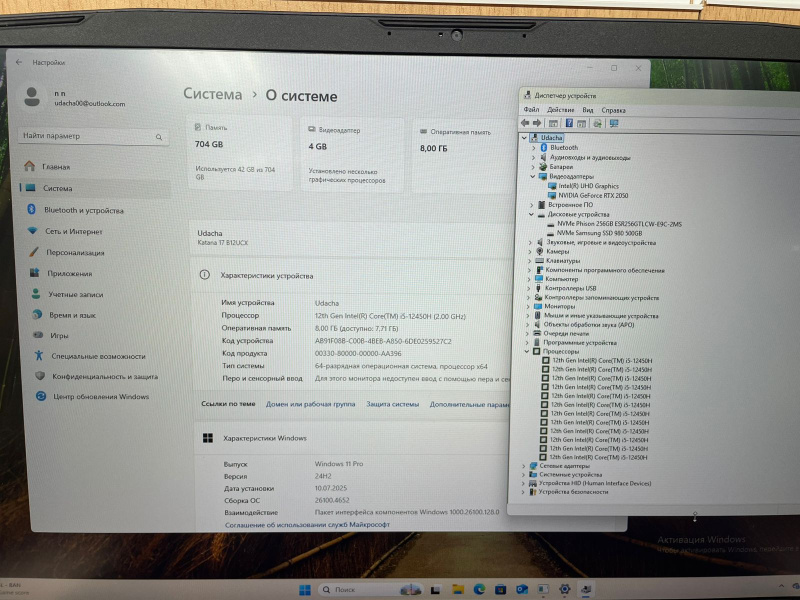Open Время и язык settings
The width and height of the screenshot is (800, 600).
point(72,315)
